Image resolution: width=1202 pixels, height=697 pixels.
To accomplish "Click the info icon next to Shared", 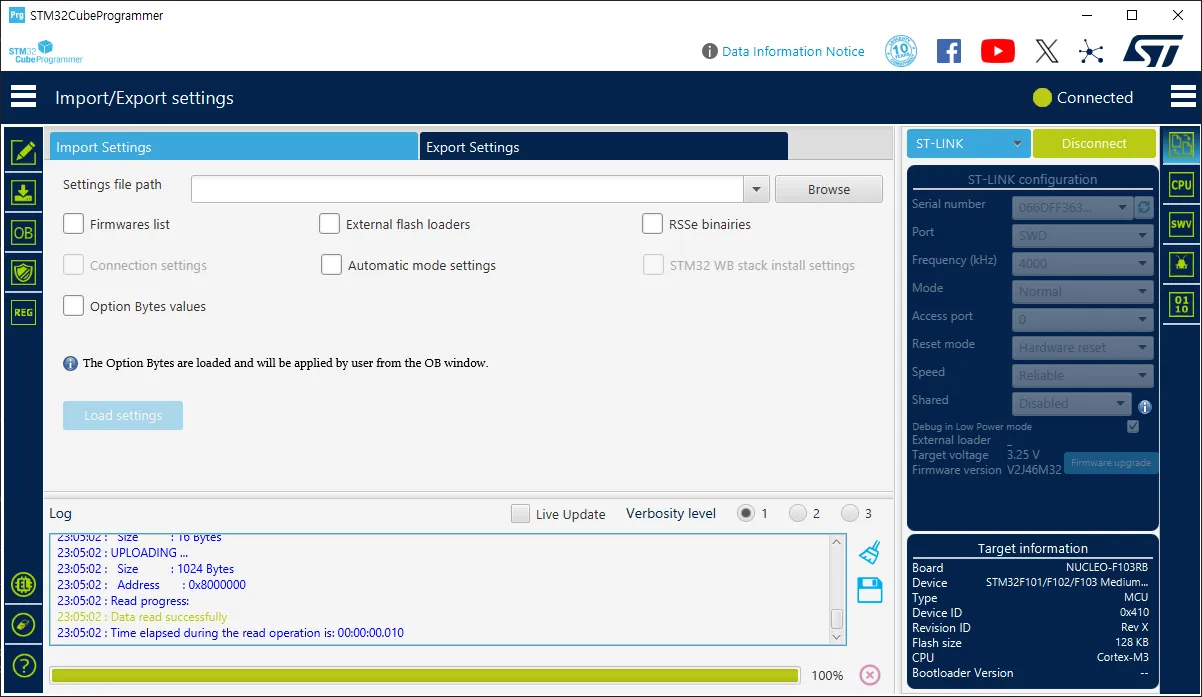I will tap(1145, 407).
